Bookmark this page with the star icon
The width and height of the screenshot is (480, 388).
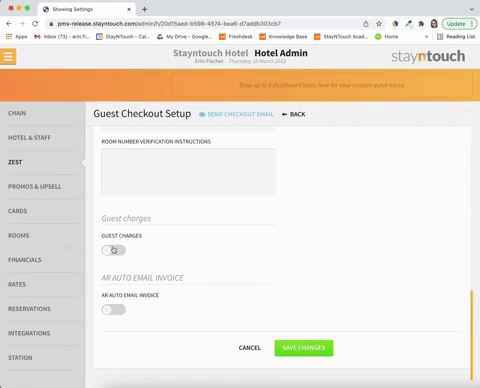[x=379, y=24]
